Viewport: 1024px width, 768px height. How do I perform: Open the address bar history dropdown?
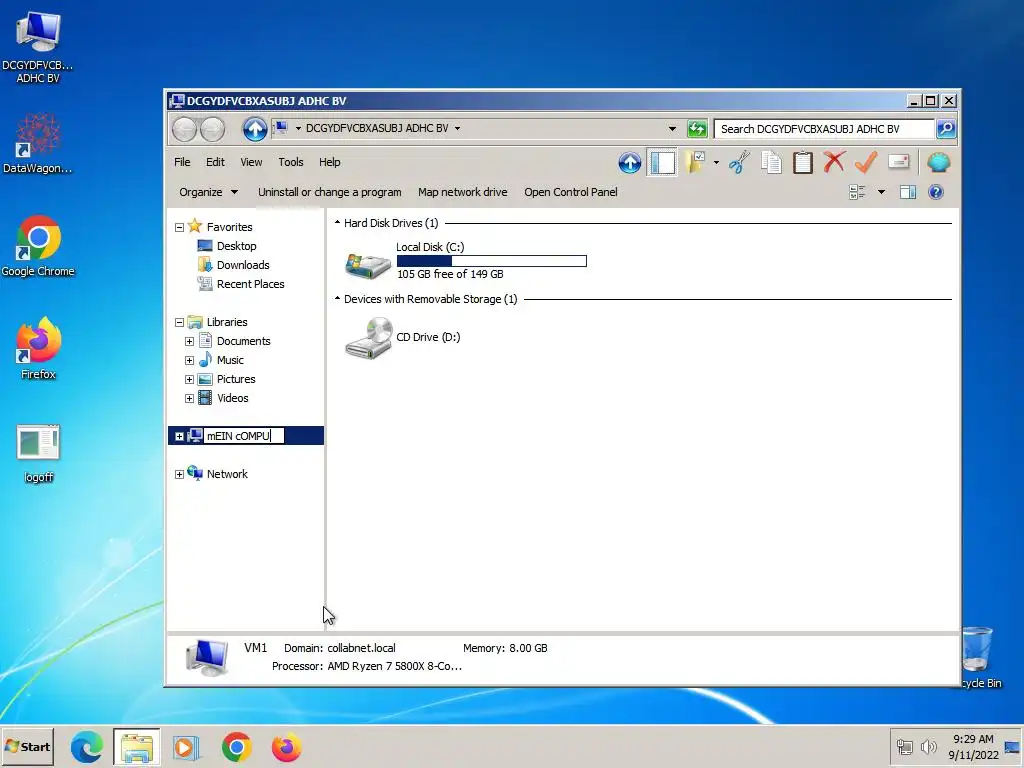click(x=672, y=129)
